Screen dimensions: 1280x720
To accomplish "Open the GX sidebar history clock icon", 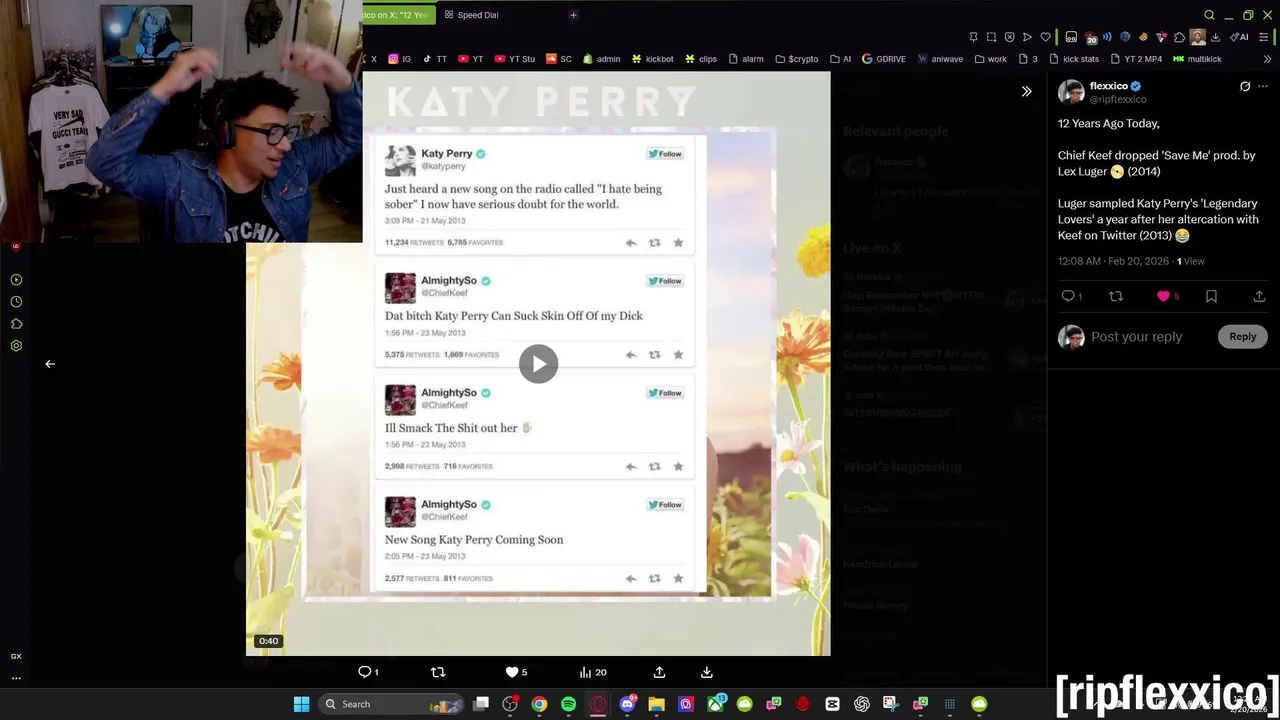I will (x=16, y=302).
